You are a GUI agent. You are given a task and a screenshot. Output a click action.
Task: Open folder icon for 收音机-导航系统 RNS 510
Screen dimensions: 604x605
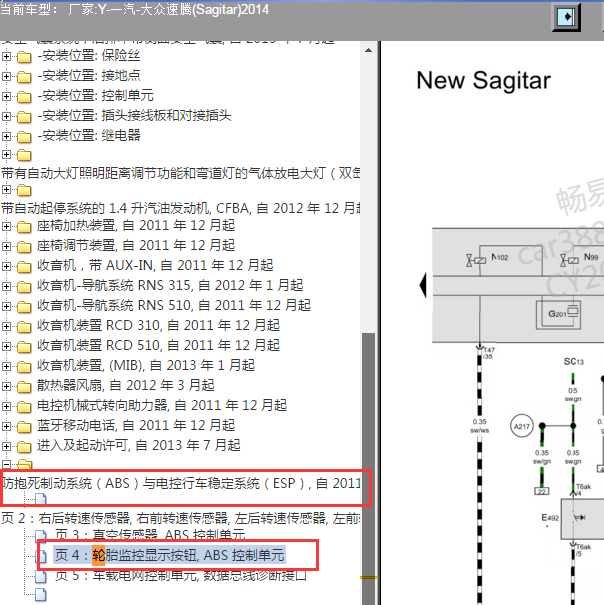(x=24, y=307)
